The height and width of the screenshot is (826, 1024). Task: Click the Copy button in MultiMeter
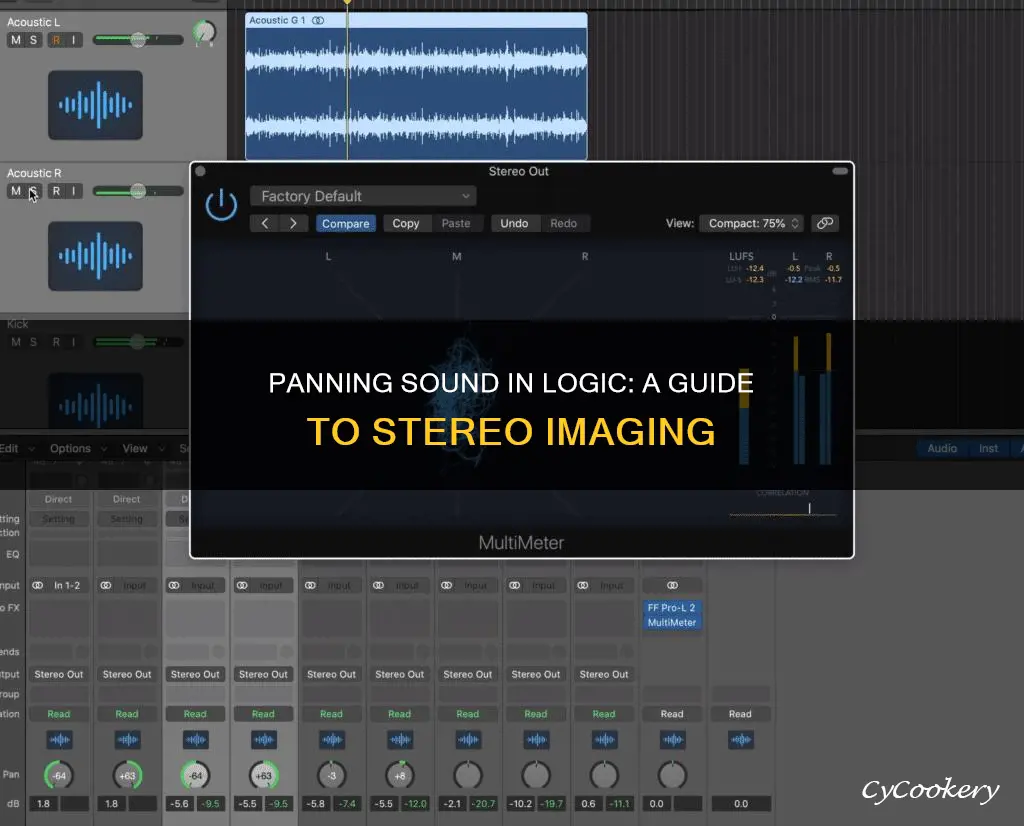[406, 223]
